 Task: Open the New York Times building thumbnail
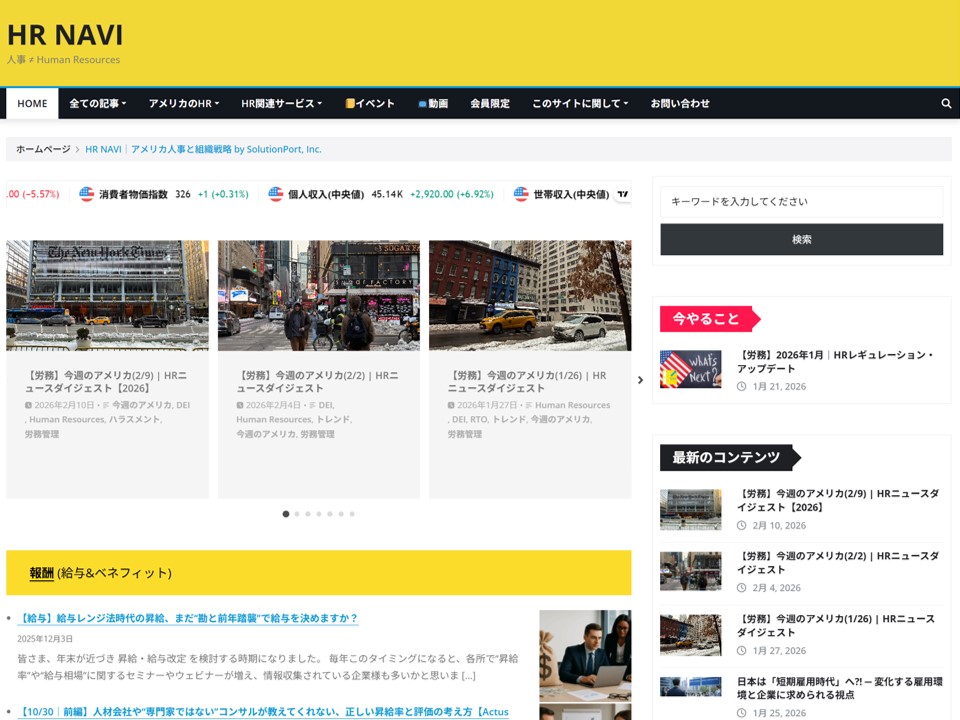coord(107,295)
